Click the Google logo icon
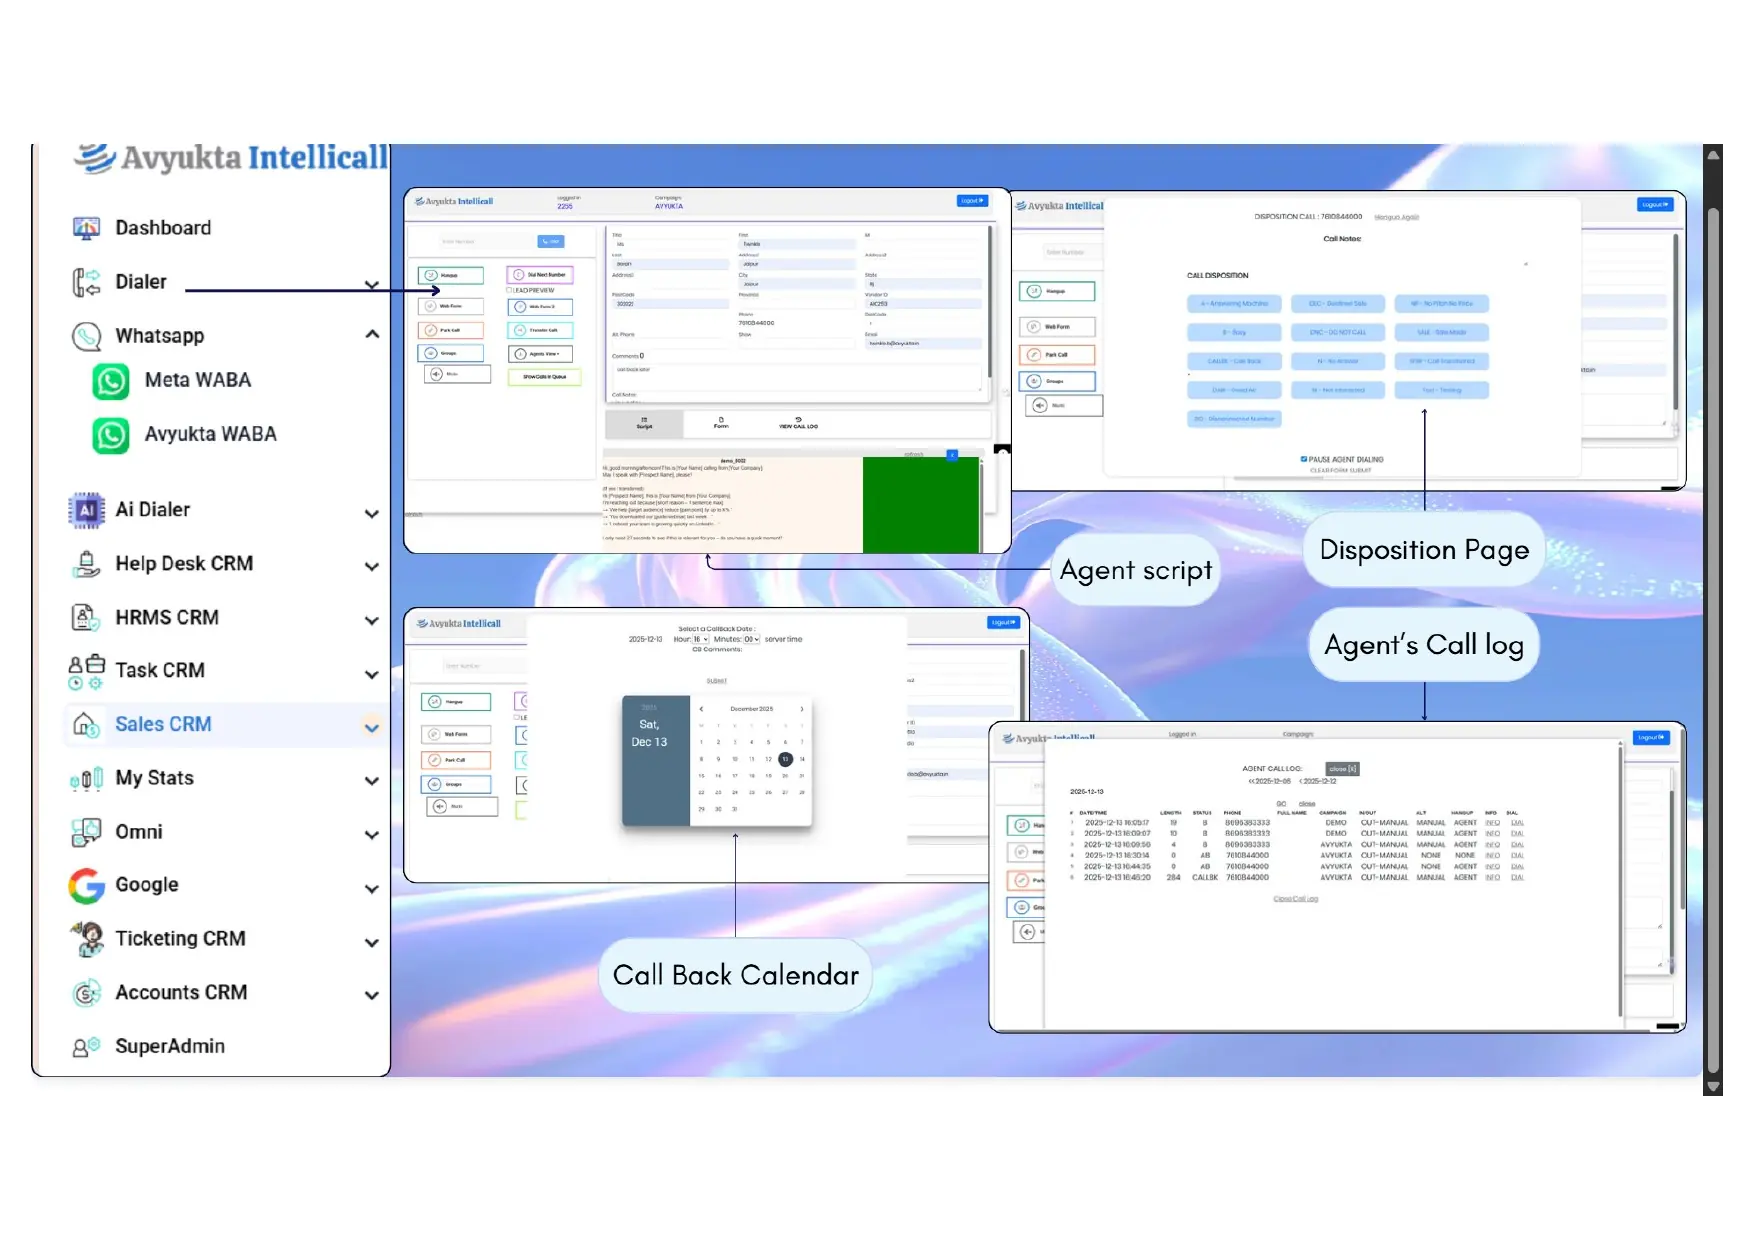 (x=86, y=885)
